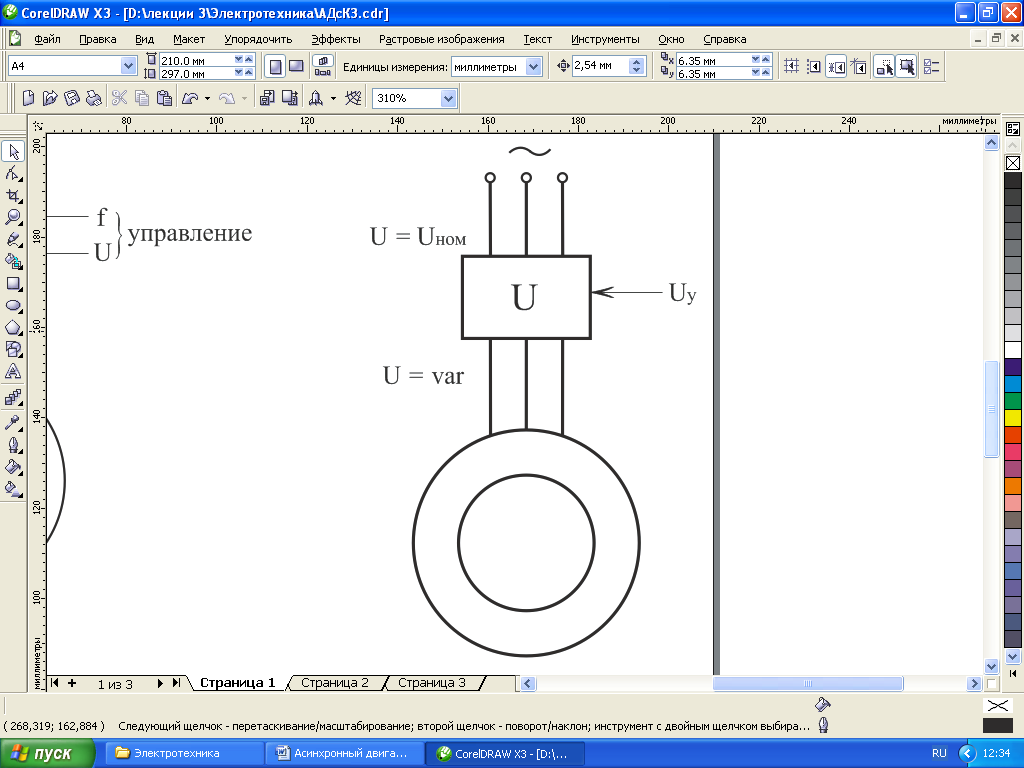The height and width of the screenshot is (768, 1024).
Task: Pick the Text tool
Action: coord(14,372)
